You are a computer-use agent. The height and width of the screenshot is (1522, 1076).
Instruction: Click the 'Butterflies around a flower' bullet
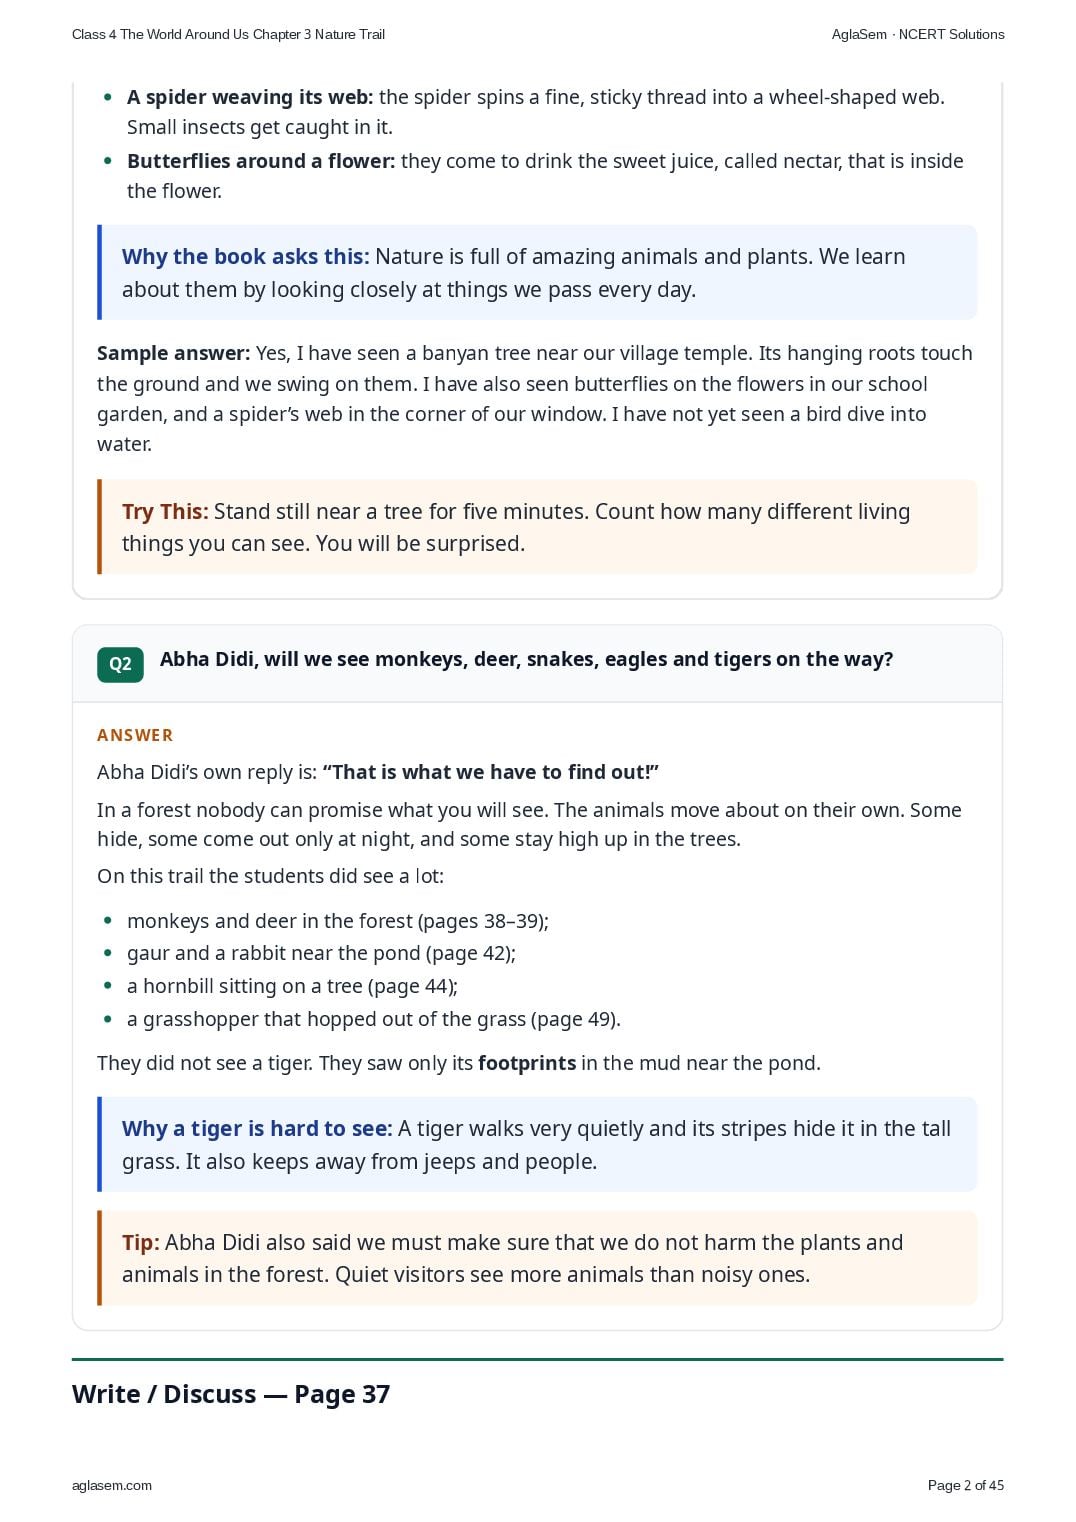545,176
